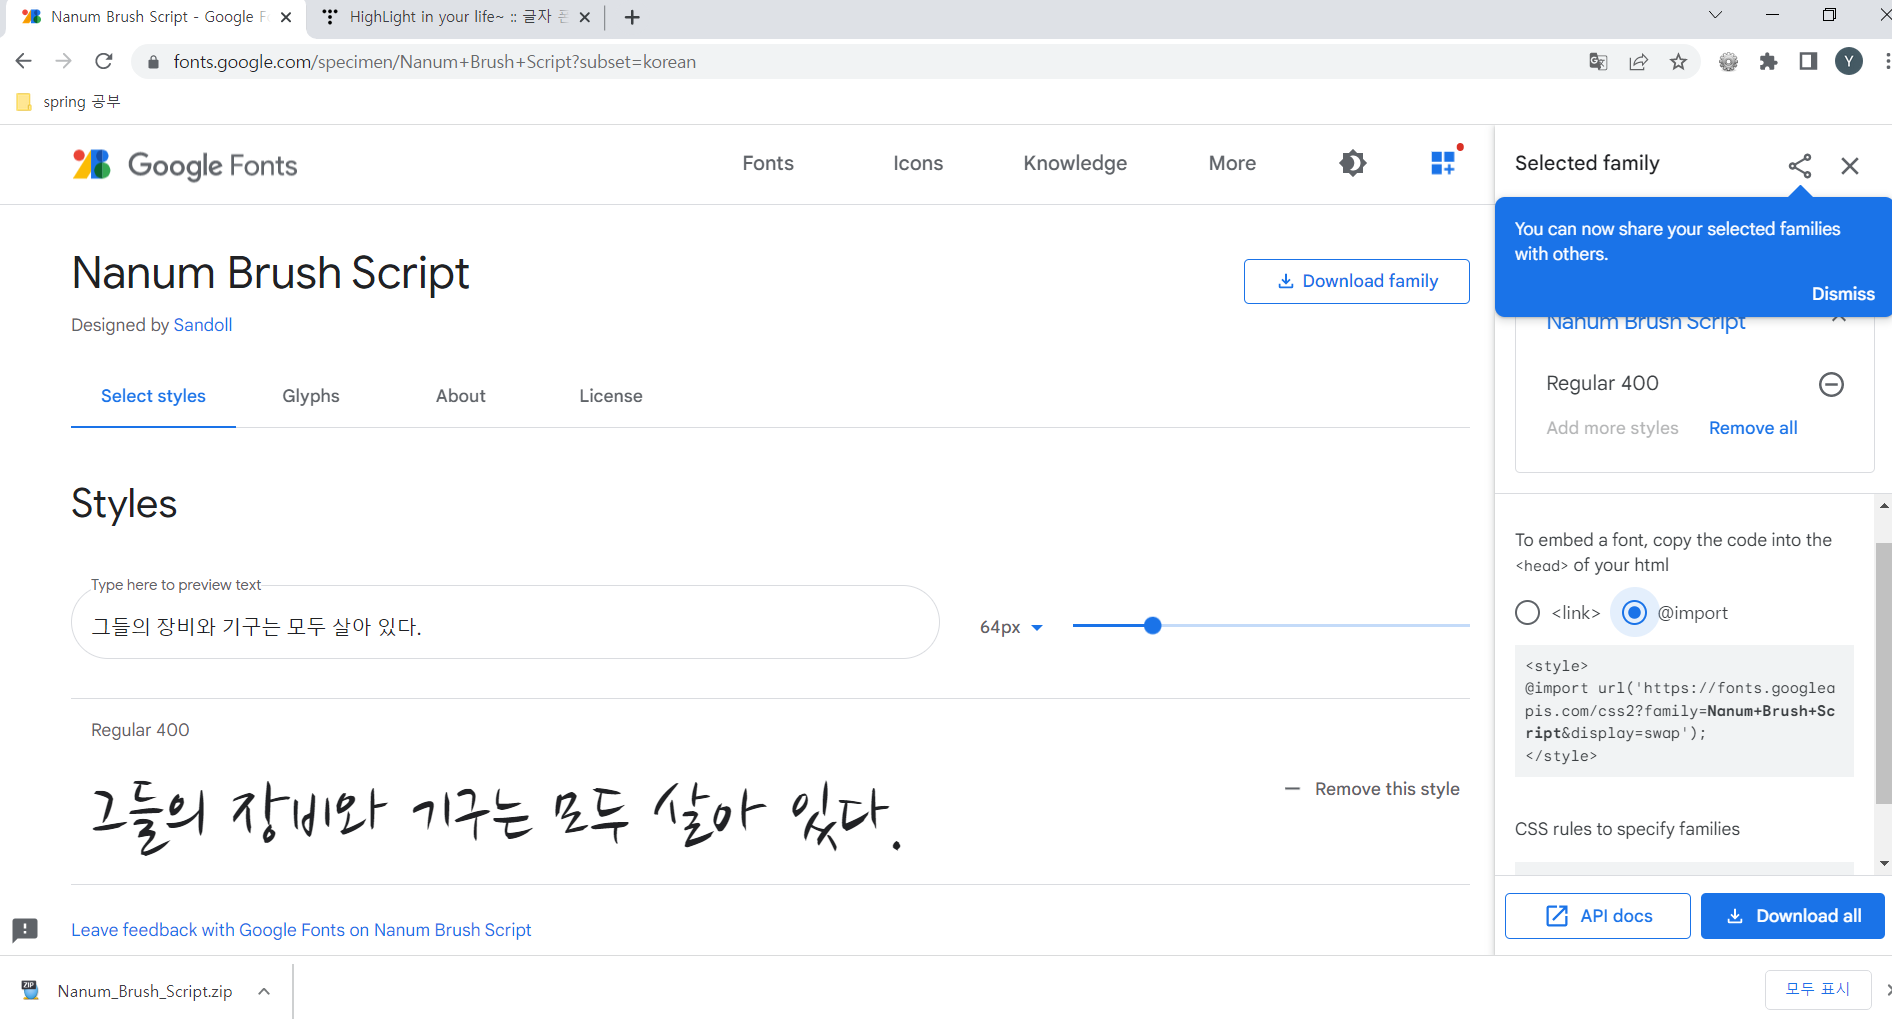Image resolution: width=1892 pixels, height=1019 pixels.
Task: Switch to the Glyphs tab
Action: point(311,396)
